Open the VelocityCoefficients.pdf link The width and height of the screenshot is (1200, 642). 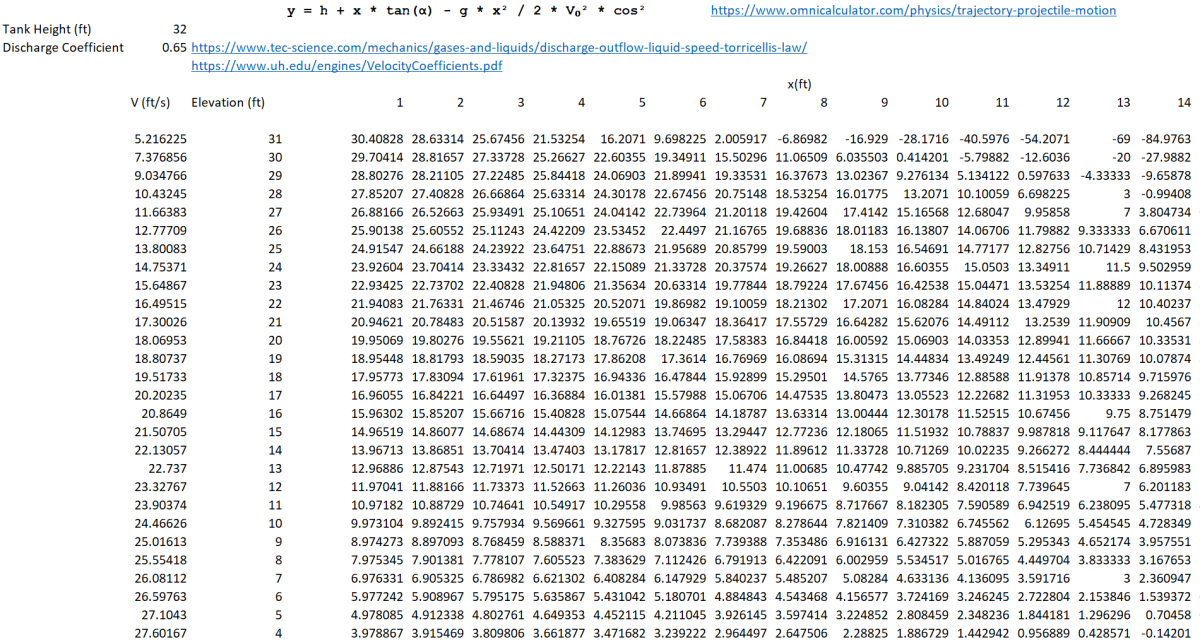point(346,66)
